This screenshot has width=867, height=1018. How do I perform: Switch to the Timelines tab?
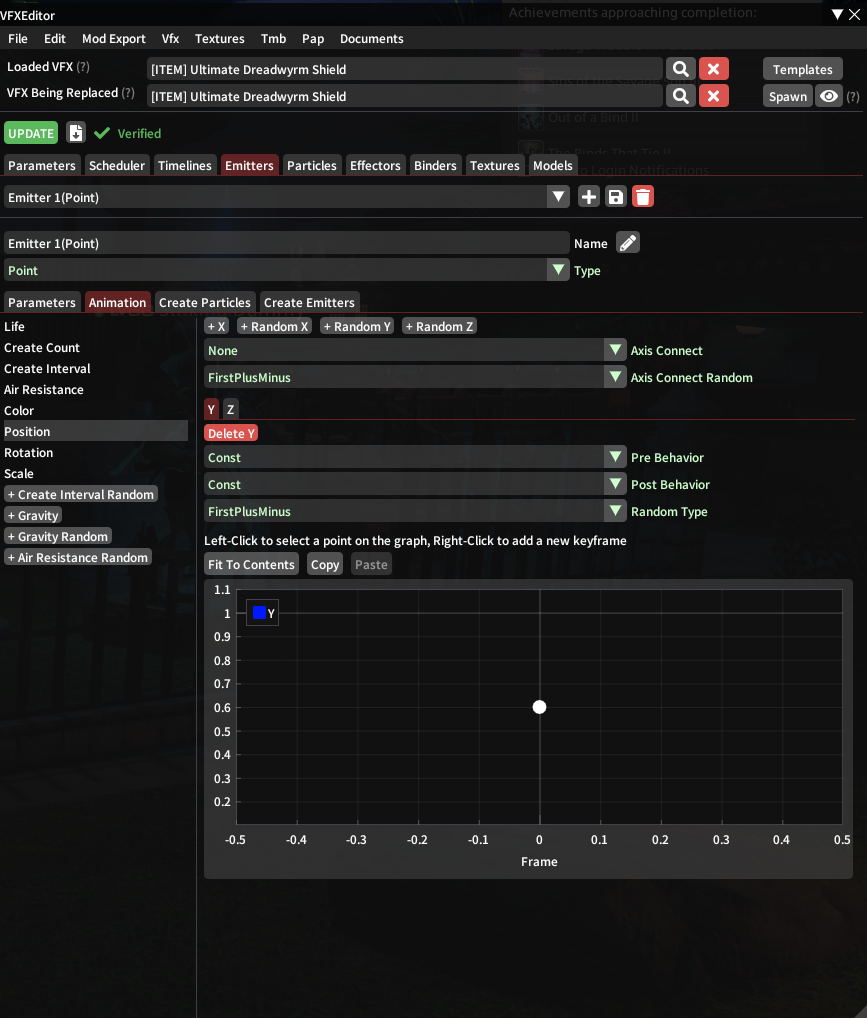[x=184, y=165]
